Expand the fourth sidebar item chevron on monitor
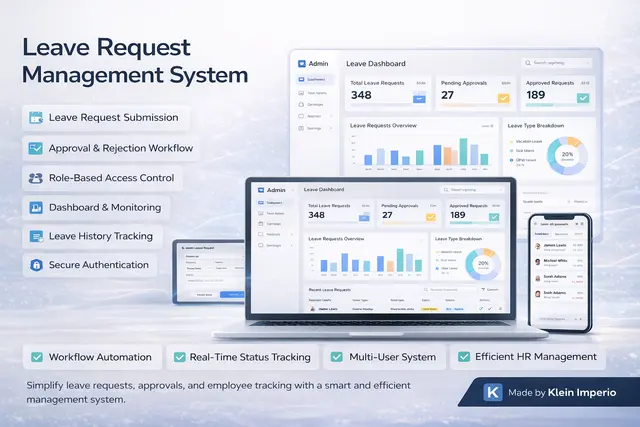The image size is (640, 427). [x=331, y=116]
